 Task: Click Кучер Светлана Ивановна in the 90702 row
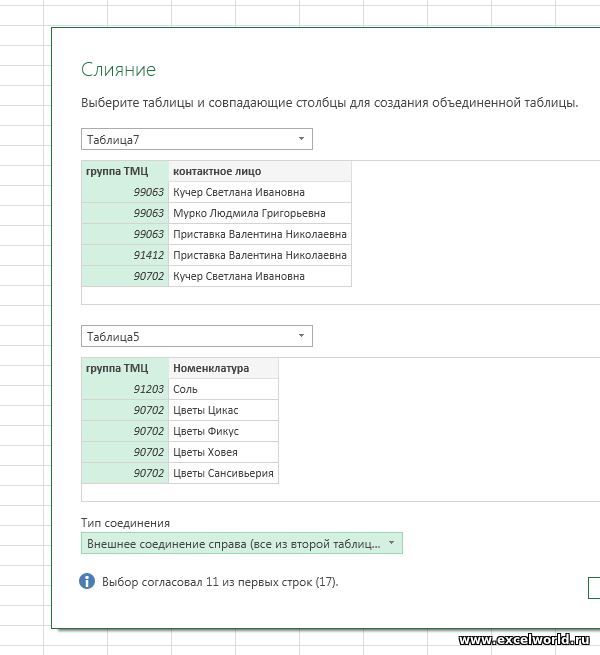click(x=260, y=276)
